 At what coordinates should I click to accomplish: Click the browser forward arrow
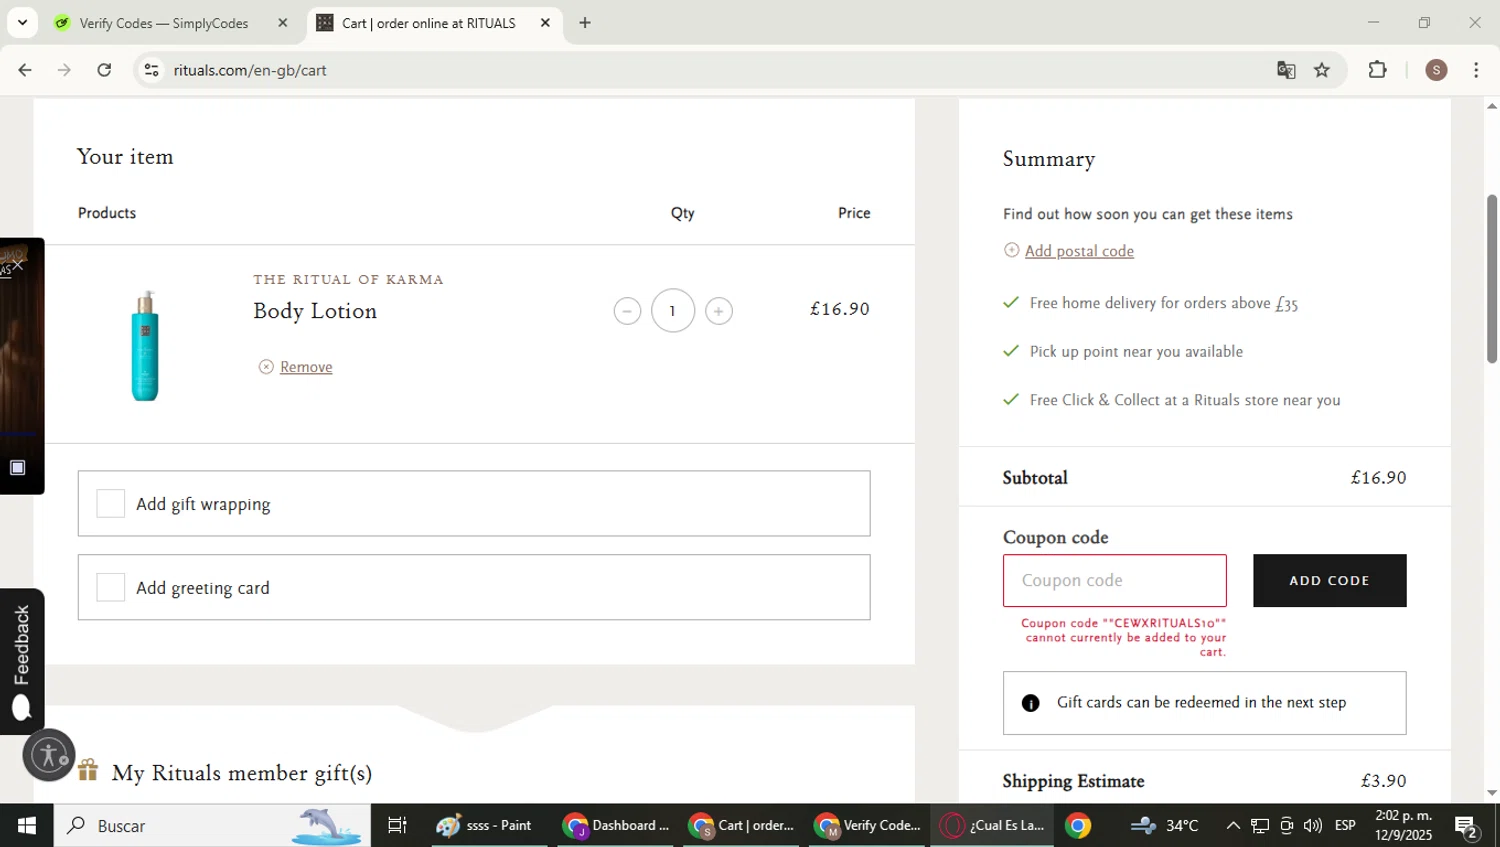click(x=64, y=70)
